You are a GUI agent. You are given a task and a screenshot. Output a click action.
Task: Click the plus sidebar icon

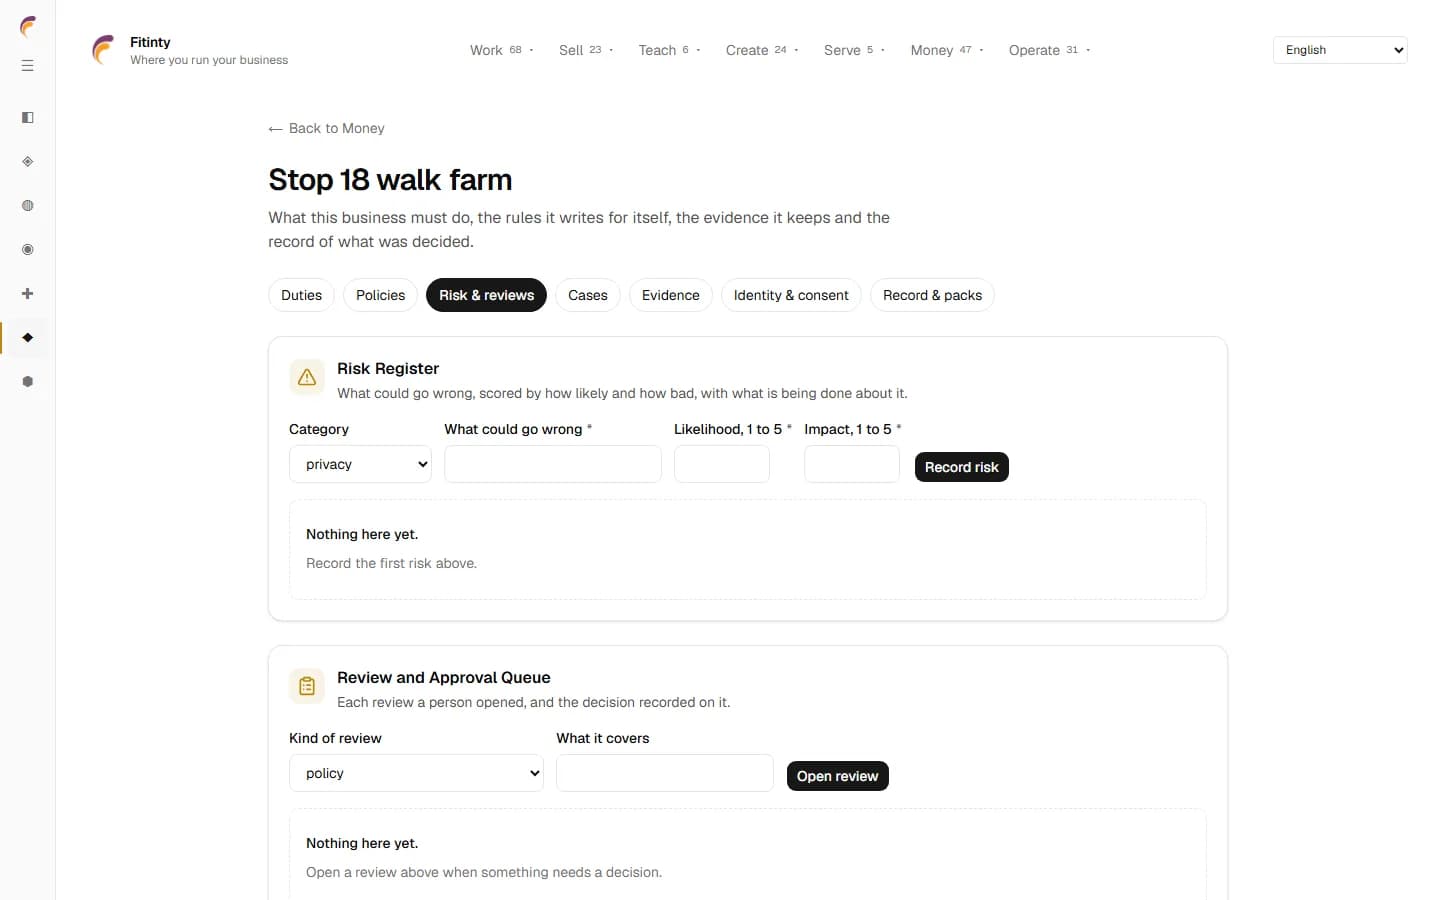tap(28, 294)
